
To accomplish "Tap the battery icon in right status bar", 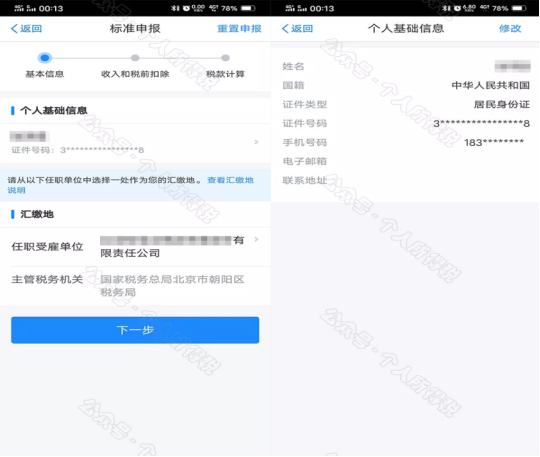I will [x=519, y=8].
